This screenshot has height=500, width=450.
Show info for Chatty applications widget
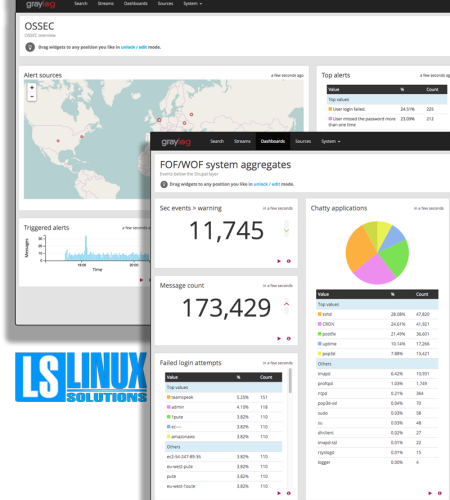pos(440,493)
